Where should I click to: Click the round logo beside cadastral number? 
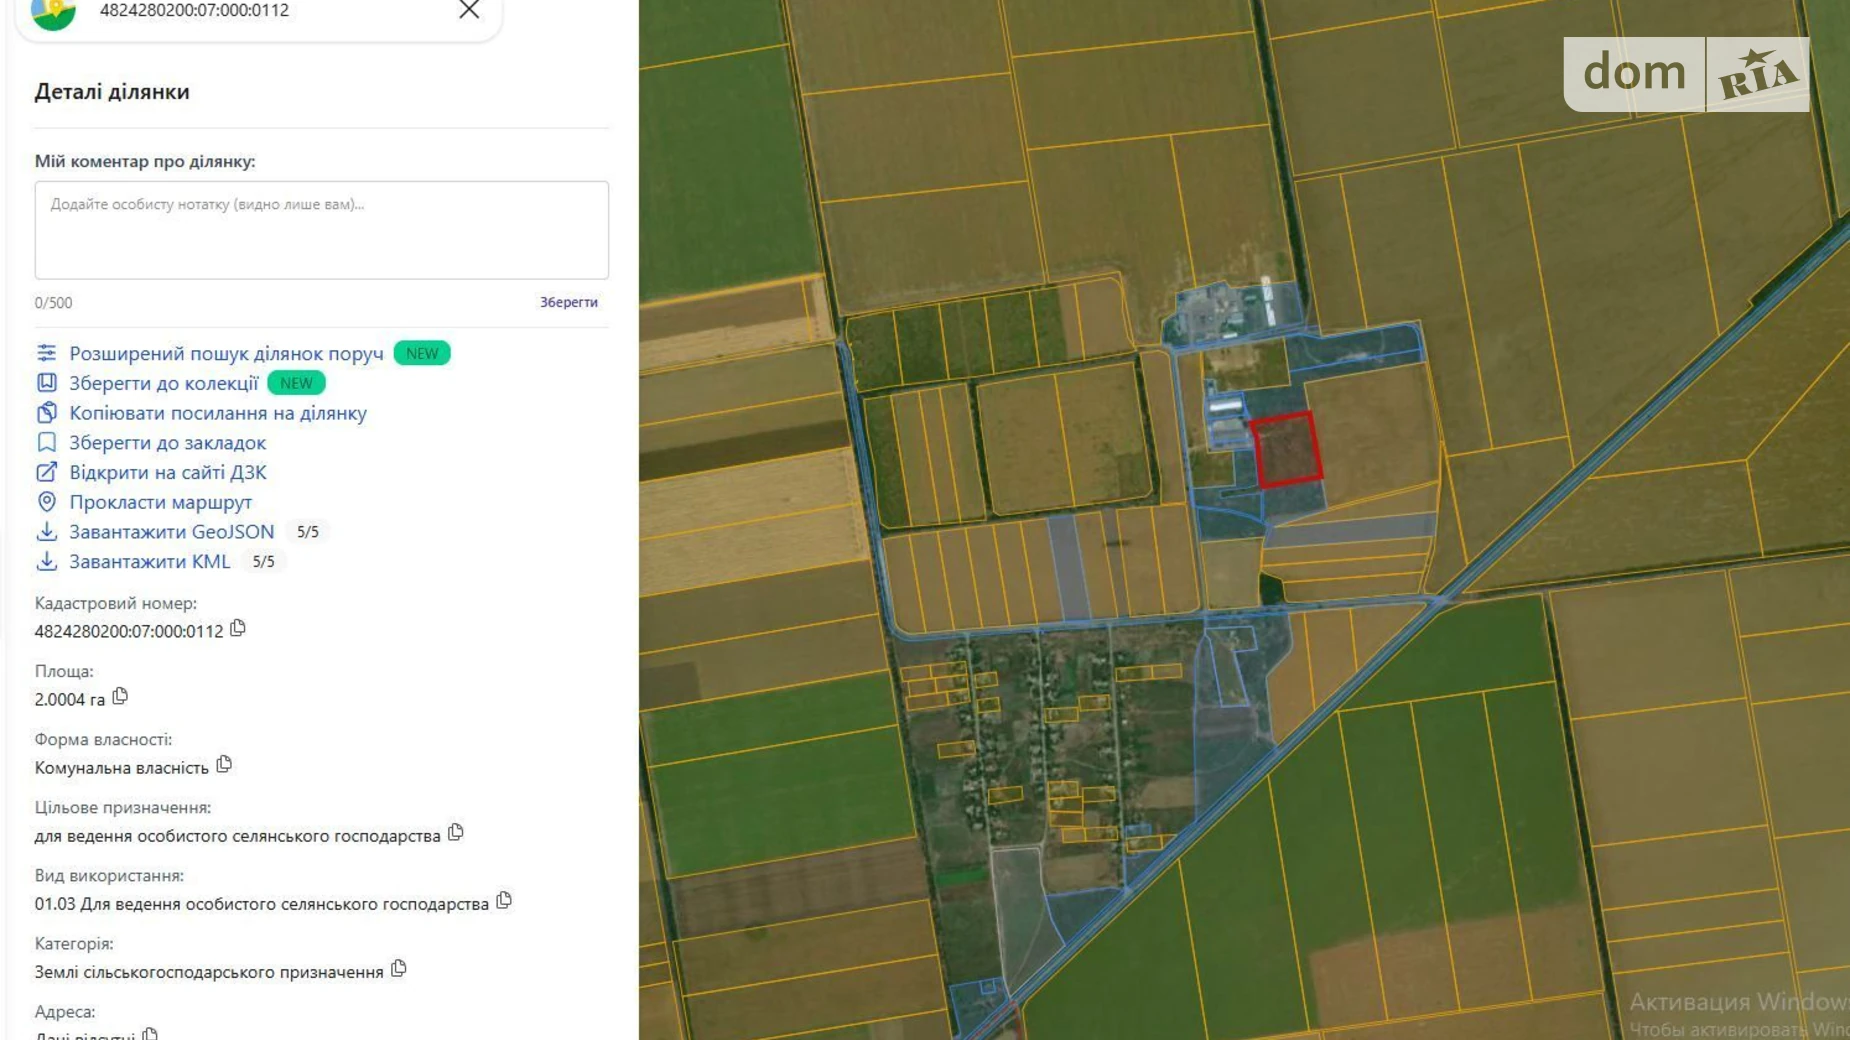54,12
